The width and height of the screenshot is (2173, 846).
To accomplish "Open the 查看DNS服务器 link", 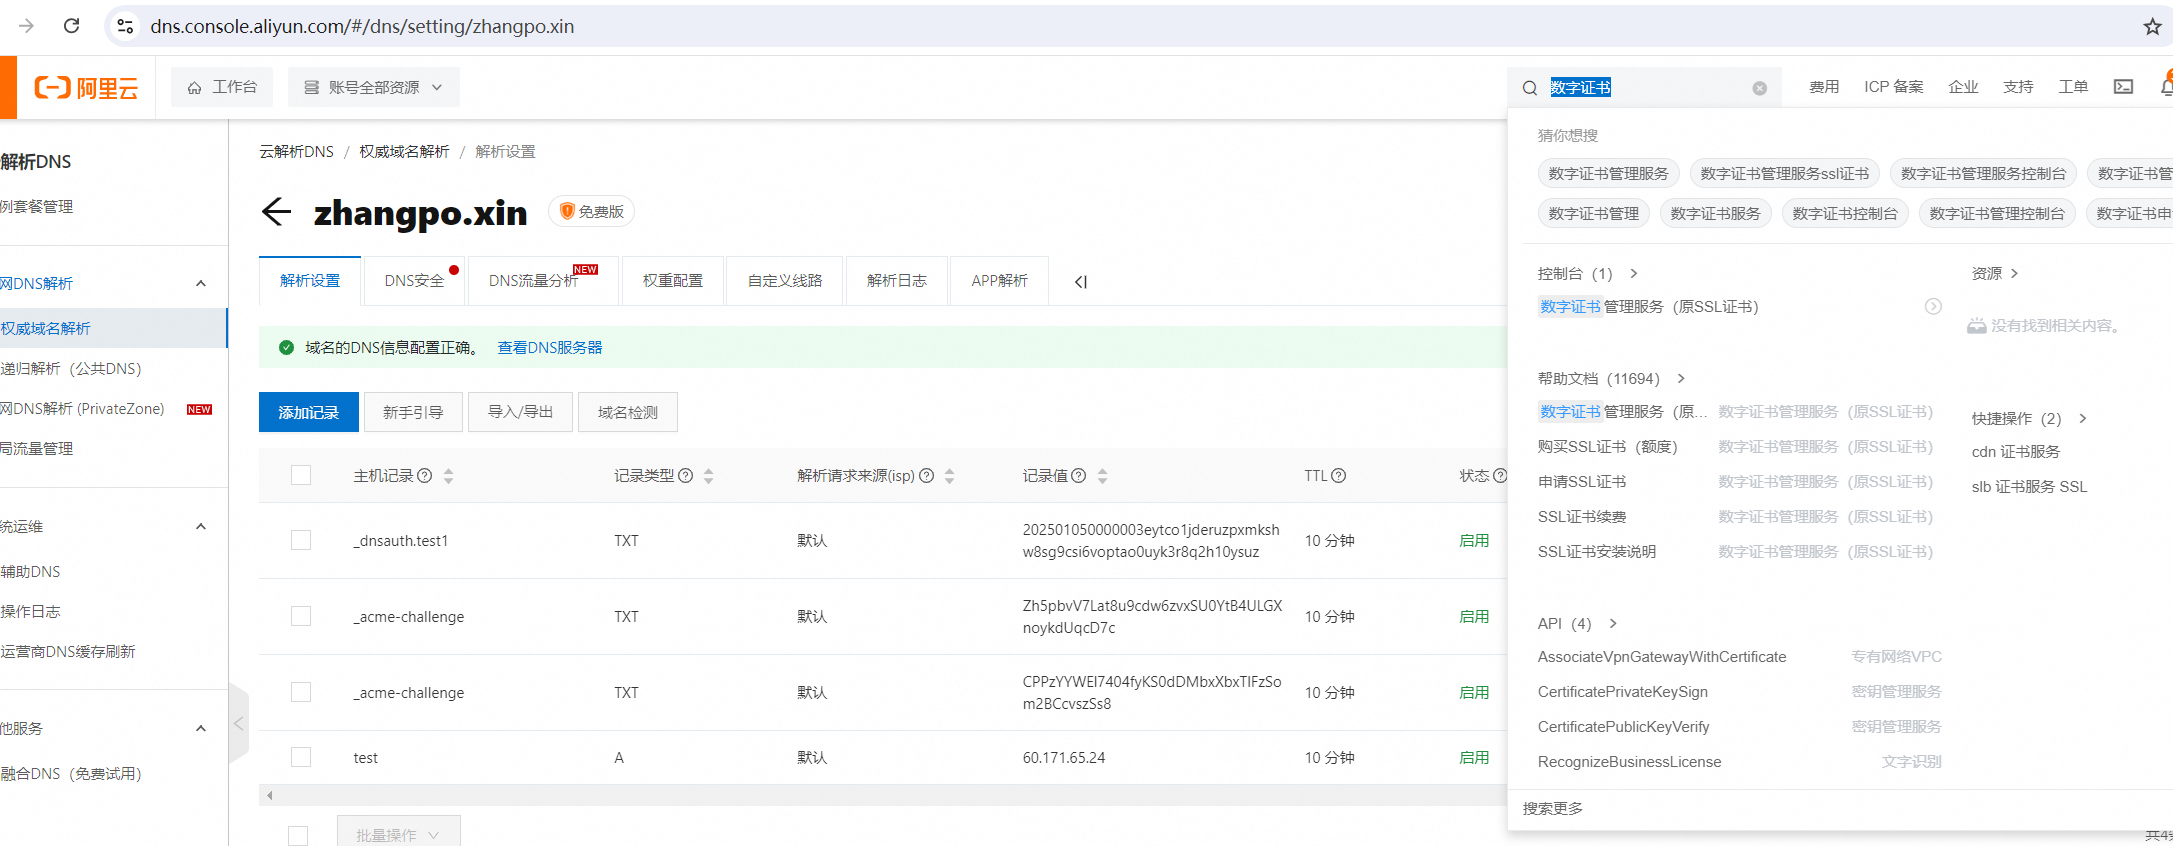I will click(x=550, y=348).
